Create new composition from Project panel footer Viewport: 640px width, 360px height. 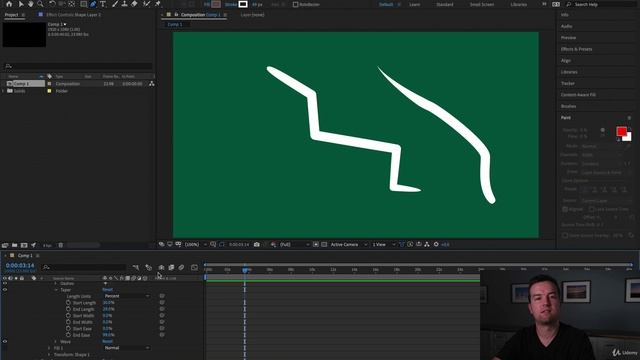[x=24, y=245]
